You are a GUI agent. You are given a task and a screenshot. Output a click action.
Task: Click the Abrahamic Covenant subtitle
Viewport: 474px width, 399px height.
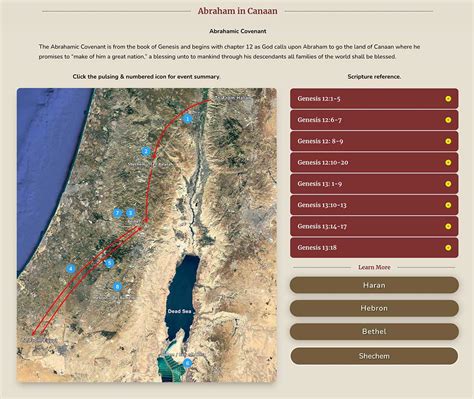238,31
